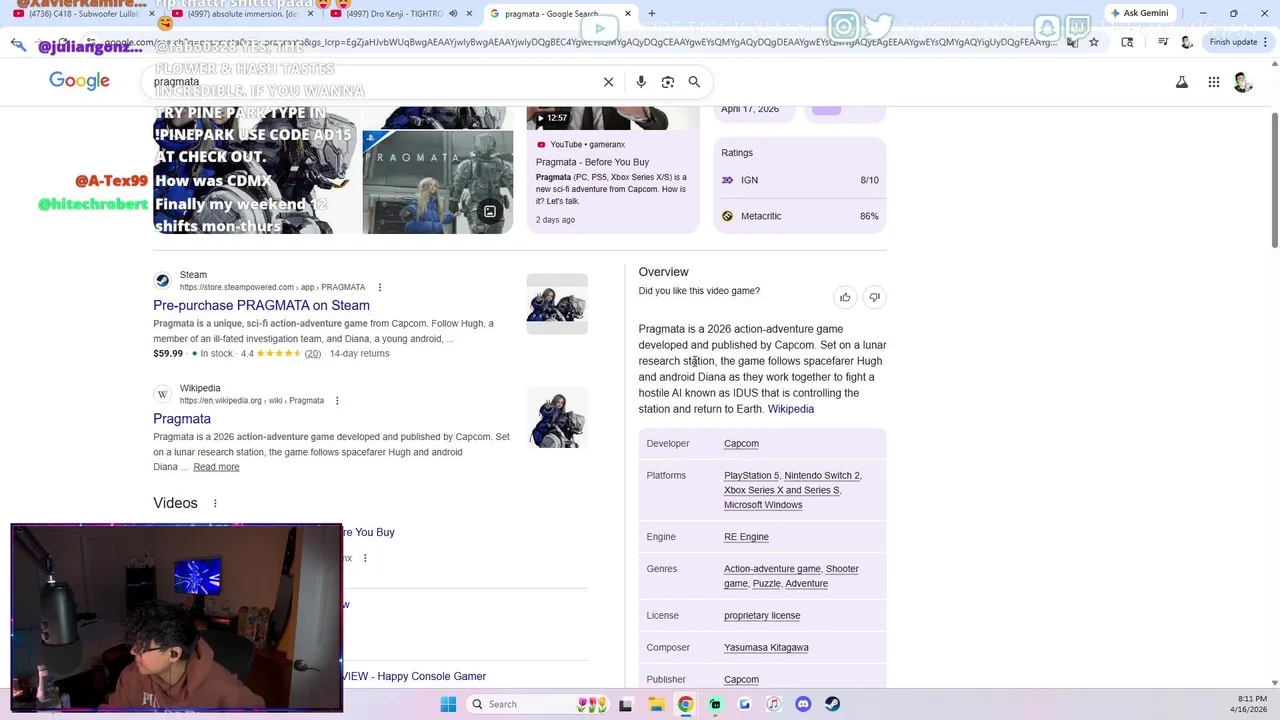Open a new browser tab
The height and width of the screenshot is (720, 1280).
point(652,14)
